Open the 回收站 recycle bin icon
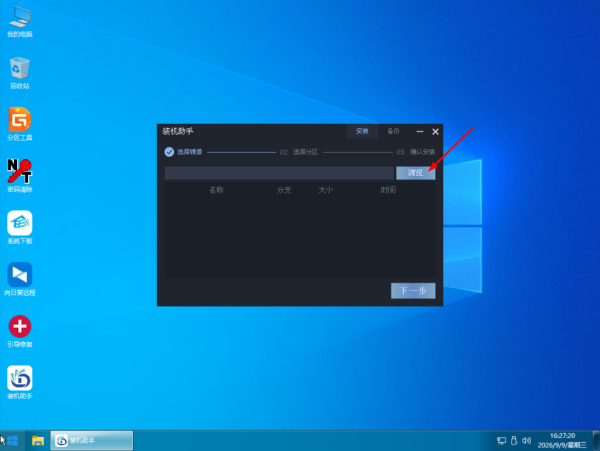Image resolution: width=600 pixels, height=451 pixels. click(x=20, y=73)
